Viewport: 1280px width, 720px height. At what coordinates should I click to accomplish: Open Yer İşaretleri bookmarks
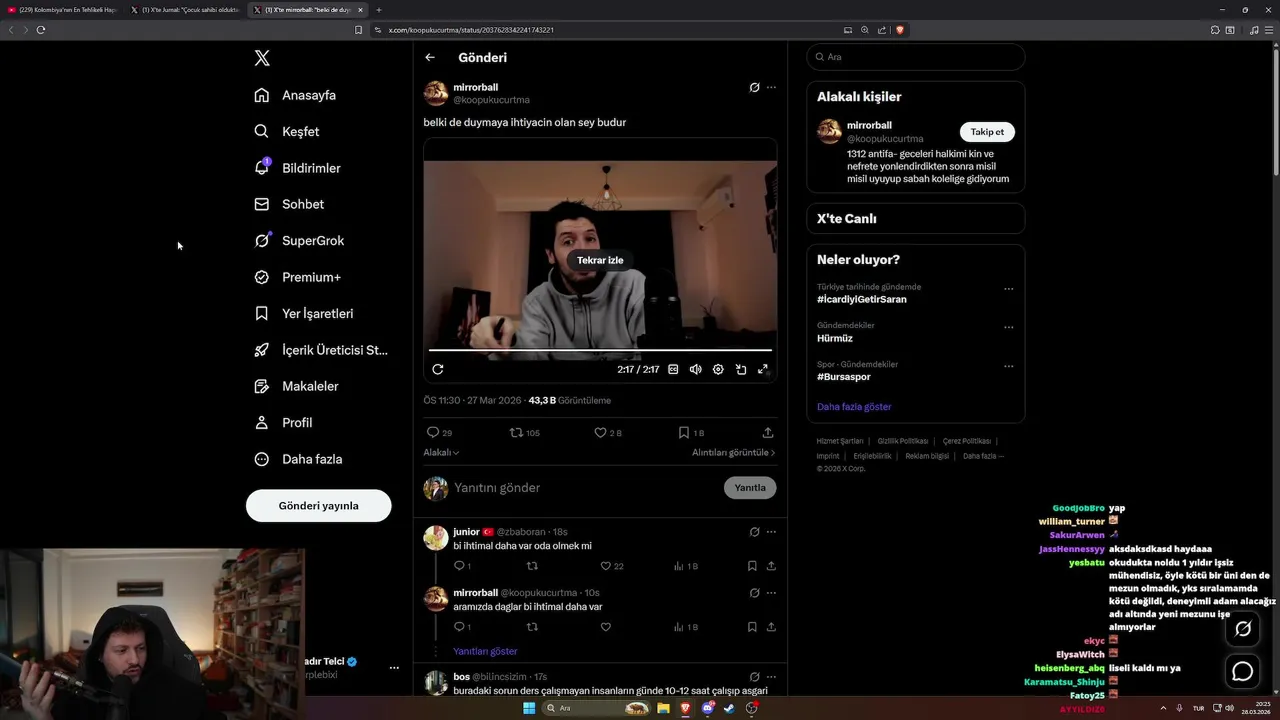(304, 313)
